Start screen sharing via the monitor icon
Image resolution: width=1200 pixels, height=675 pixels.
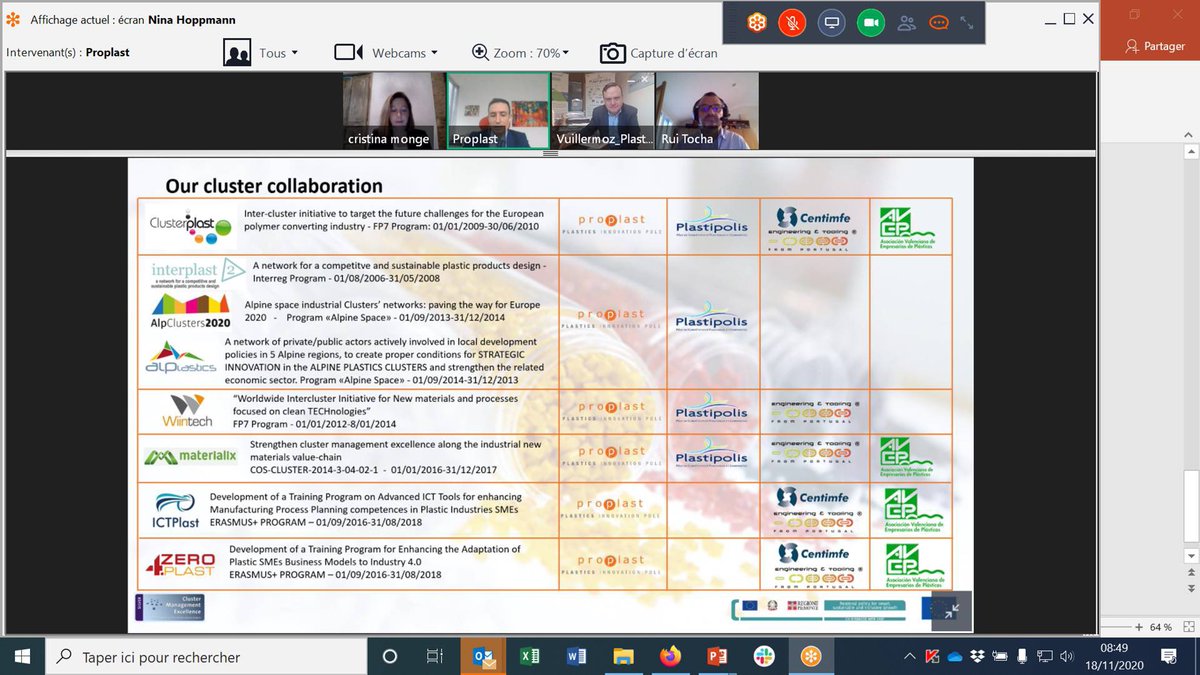tap(831, 22)
